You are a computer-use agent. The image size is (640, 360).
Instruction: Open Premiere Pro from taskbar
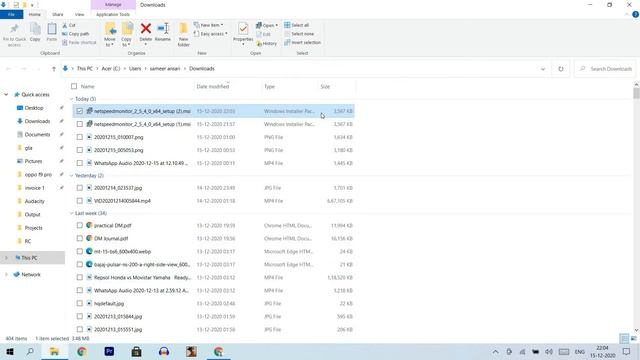(x=109, y=351)
